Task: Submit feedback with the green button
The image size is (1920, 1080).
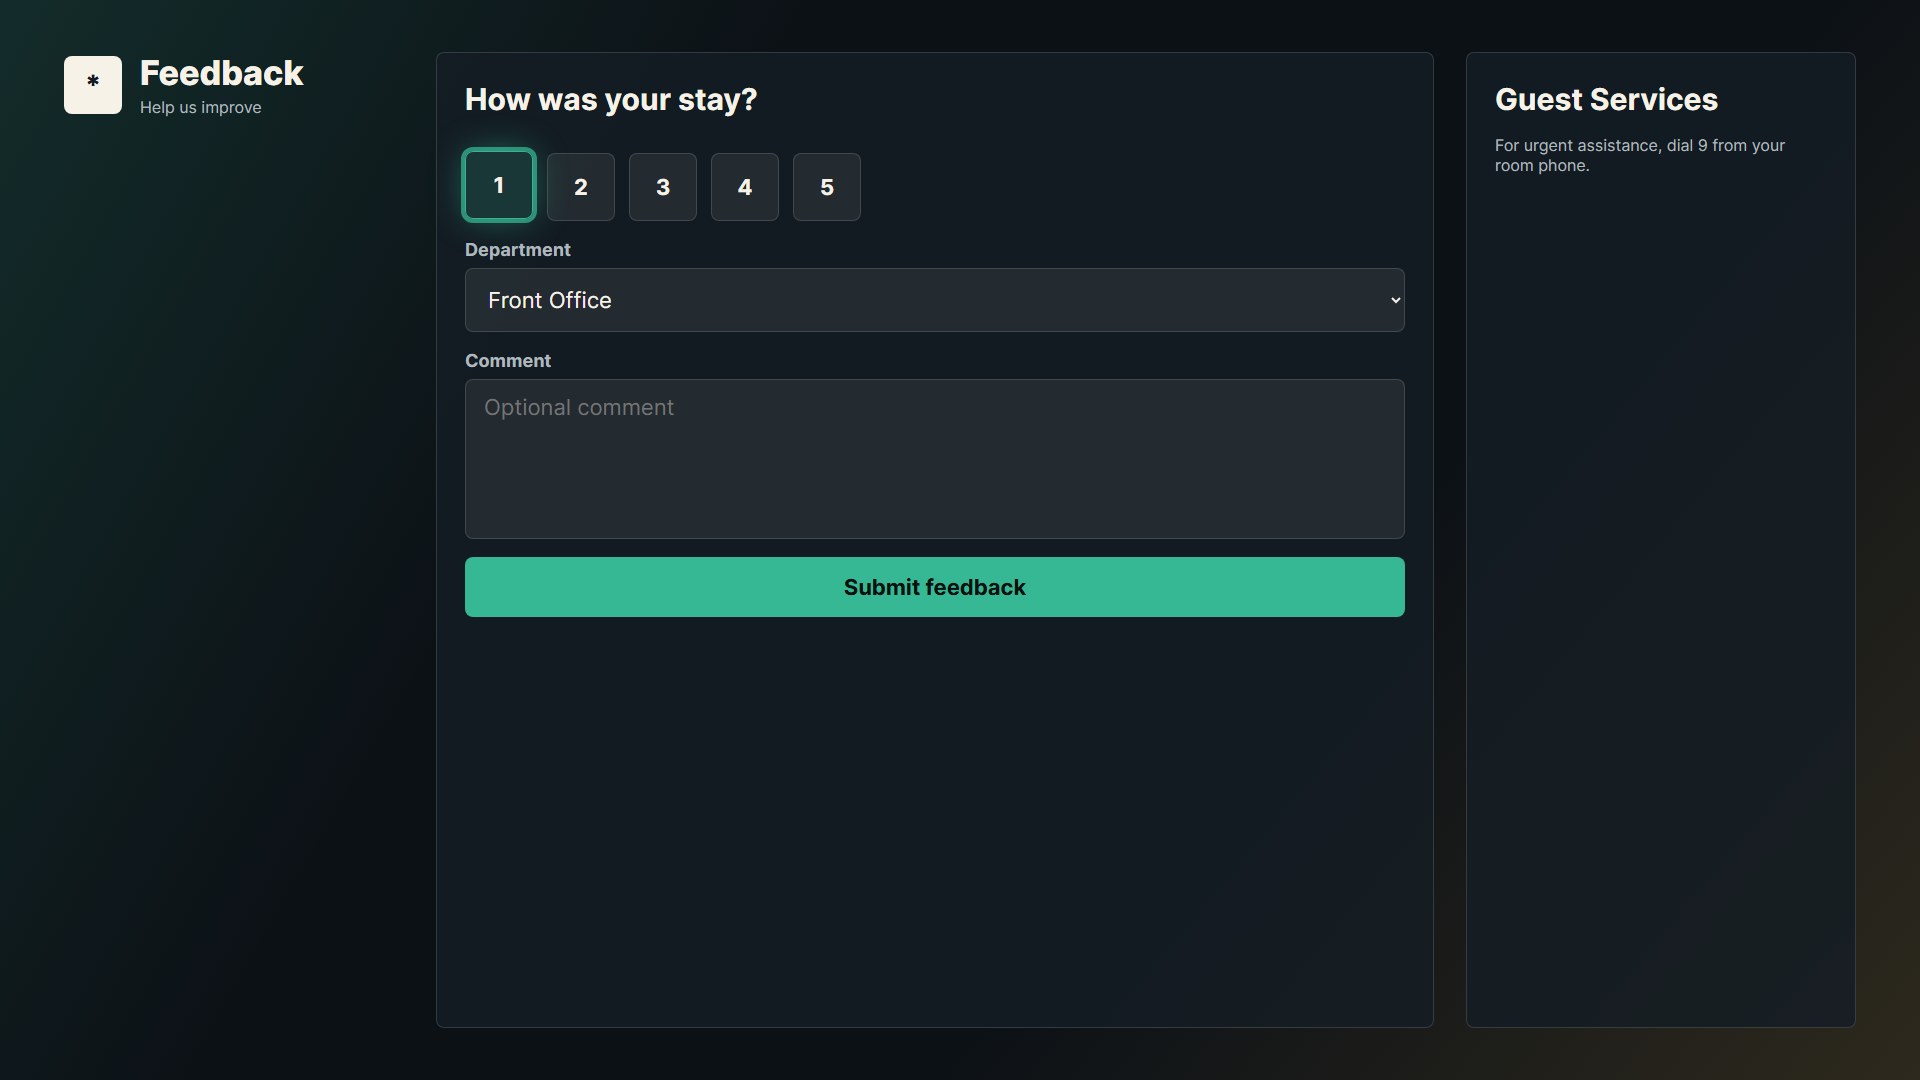Action: (x=935, y=587)
